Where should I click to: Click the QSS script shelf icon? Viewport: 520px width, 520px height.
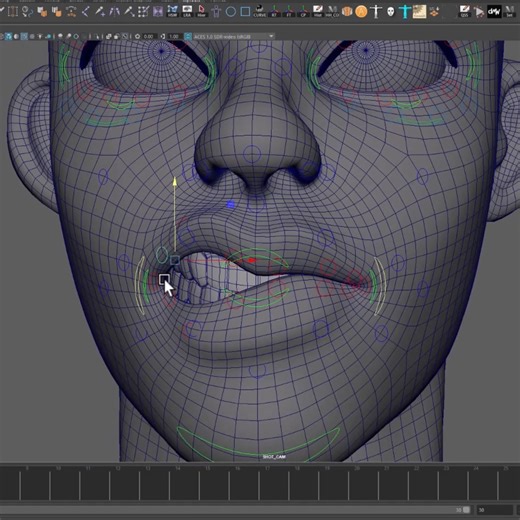pyautogui.click(x=464, y=11)
